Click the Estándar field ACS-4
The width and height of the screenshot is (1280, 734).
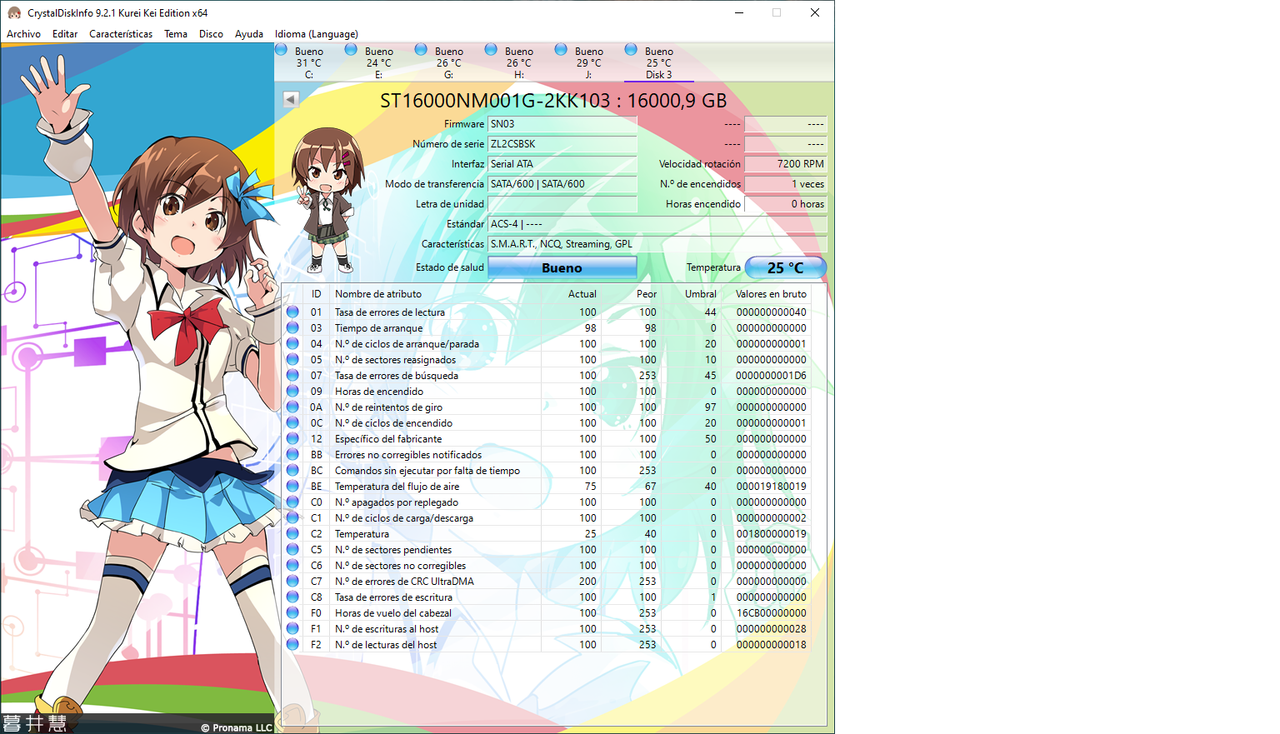coord(657,224)
